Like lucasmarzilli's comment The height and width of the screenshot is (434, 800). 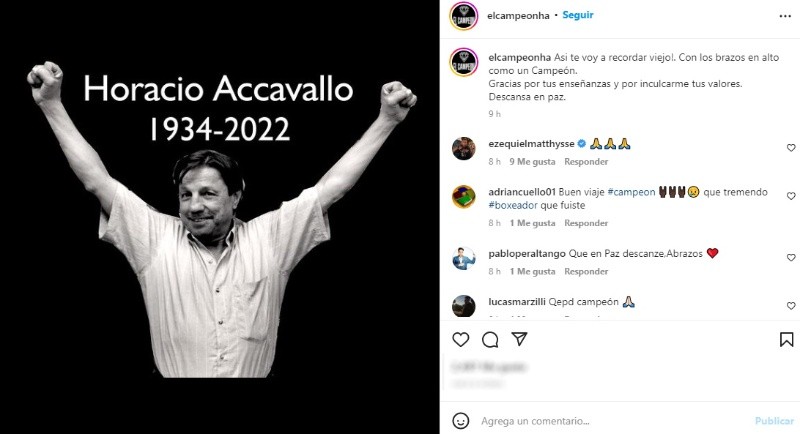pos(791,306)
